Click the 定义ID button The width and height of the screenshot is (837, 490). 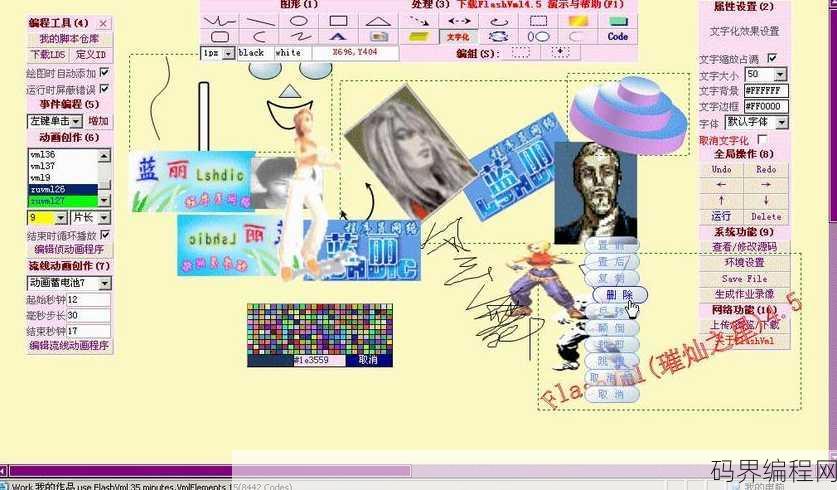click(91, 54)
